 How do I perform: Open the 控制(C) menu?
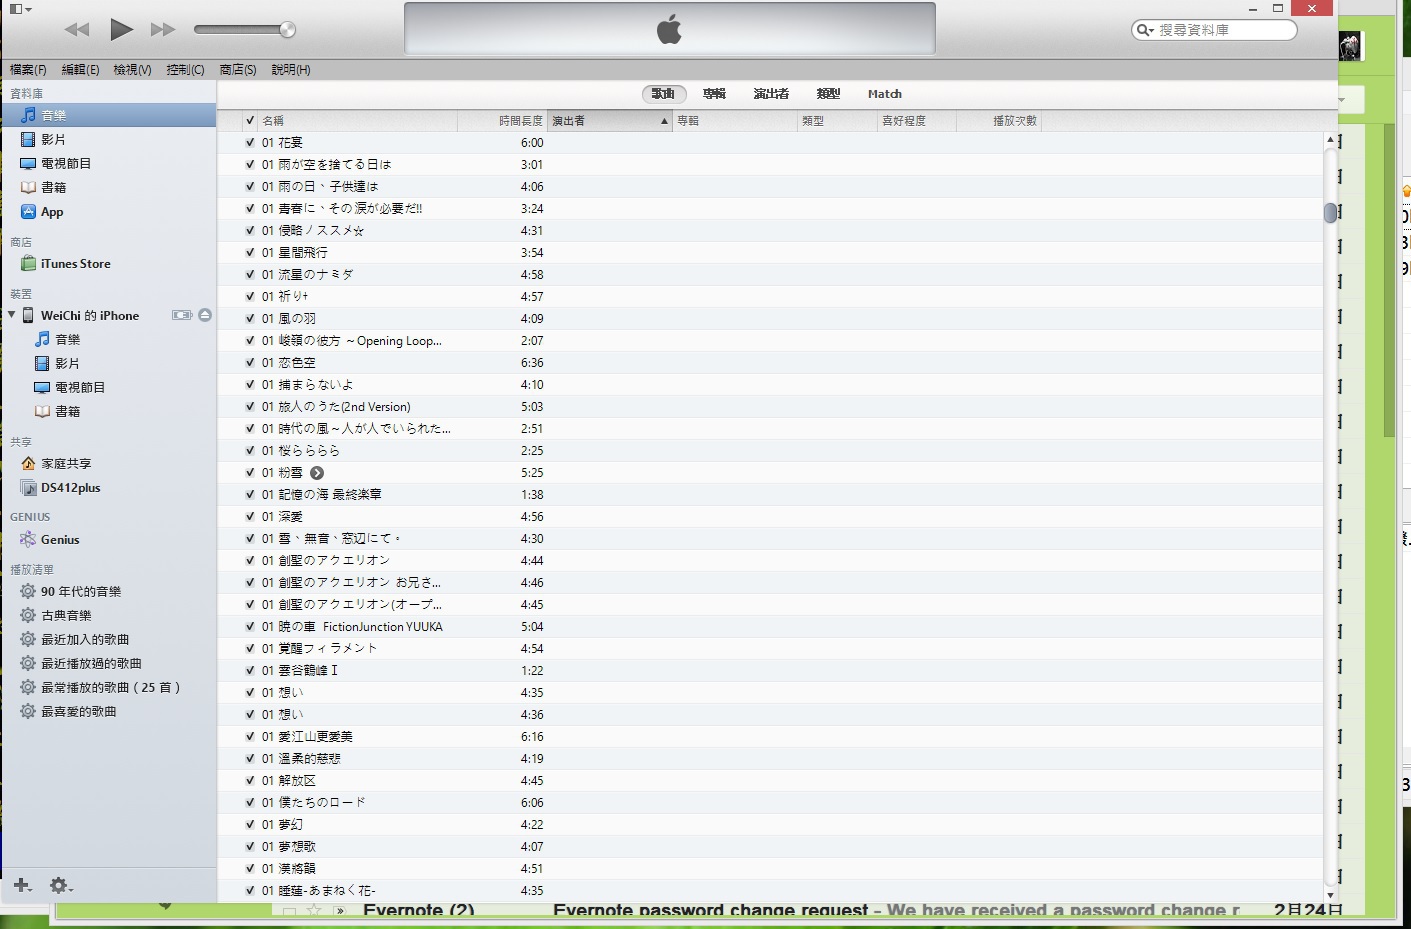(x=185, y=70)
